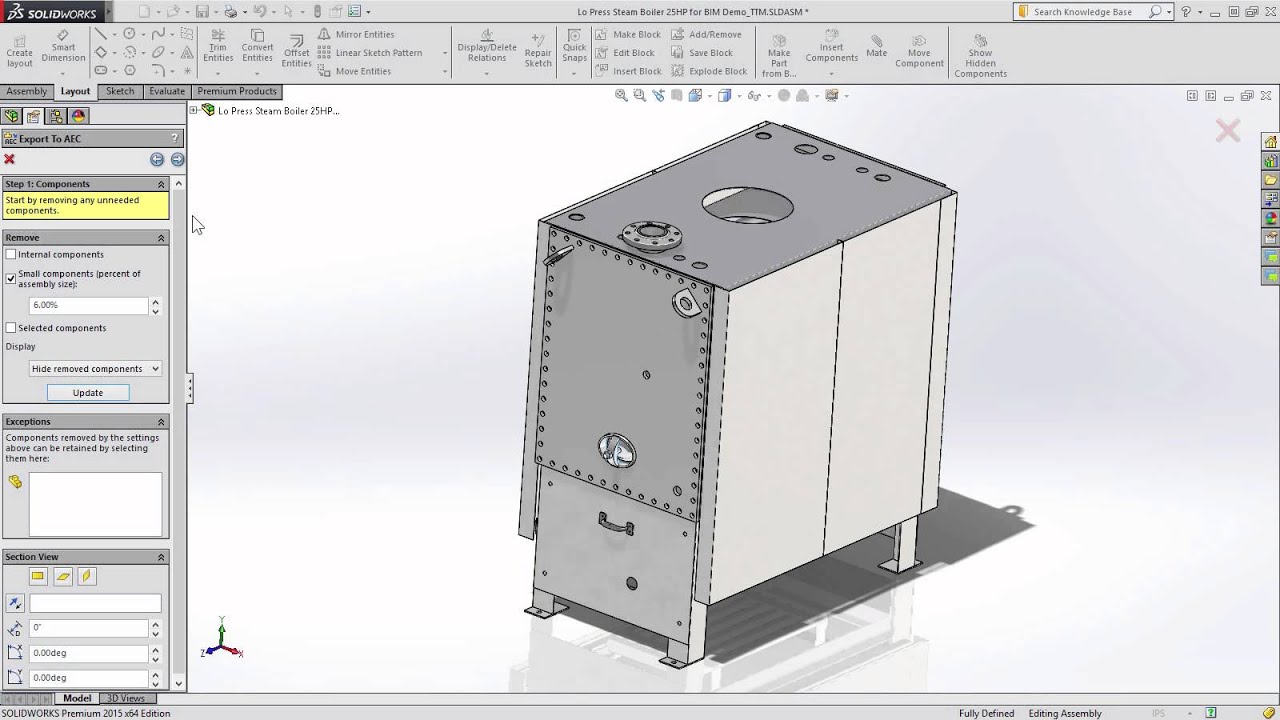
Task: Increase the small components percent spinner
Action: [x=155, y=301]
